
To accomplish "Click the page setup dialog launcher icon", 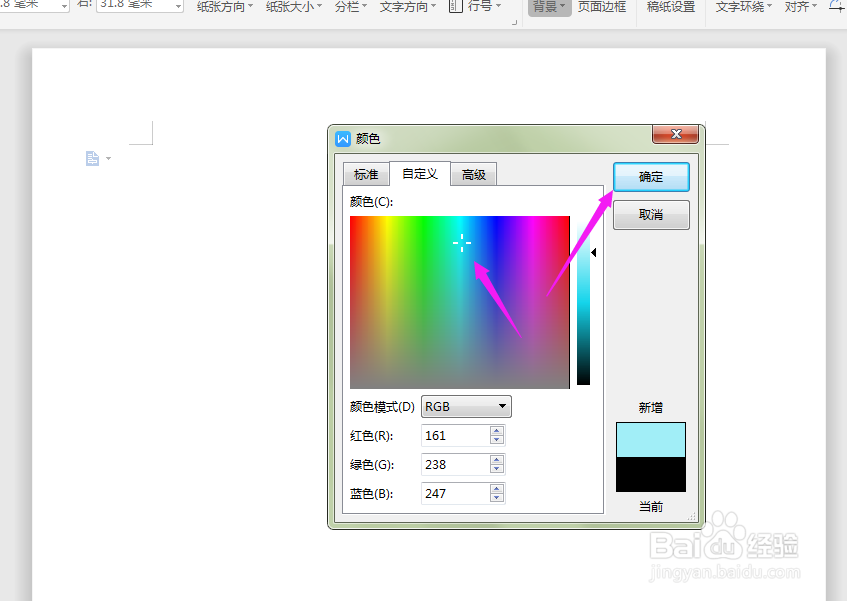I will [x=514, y=23].
